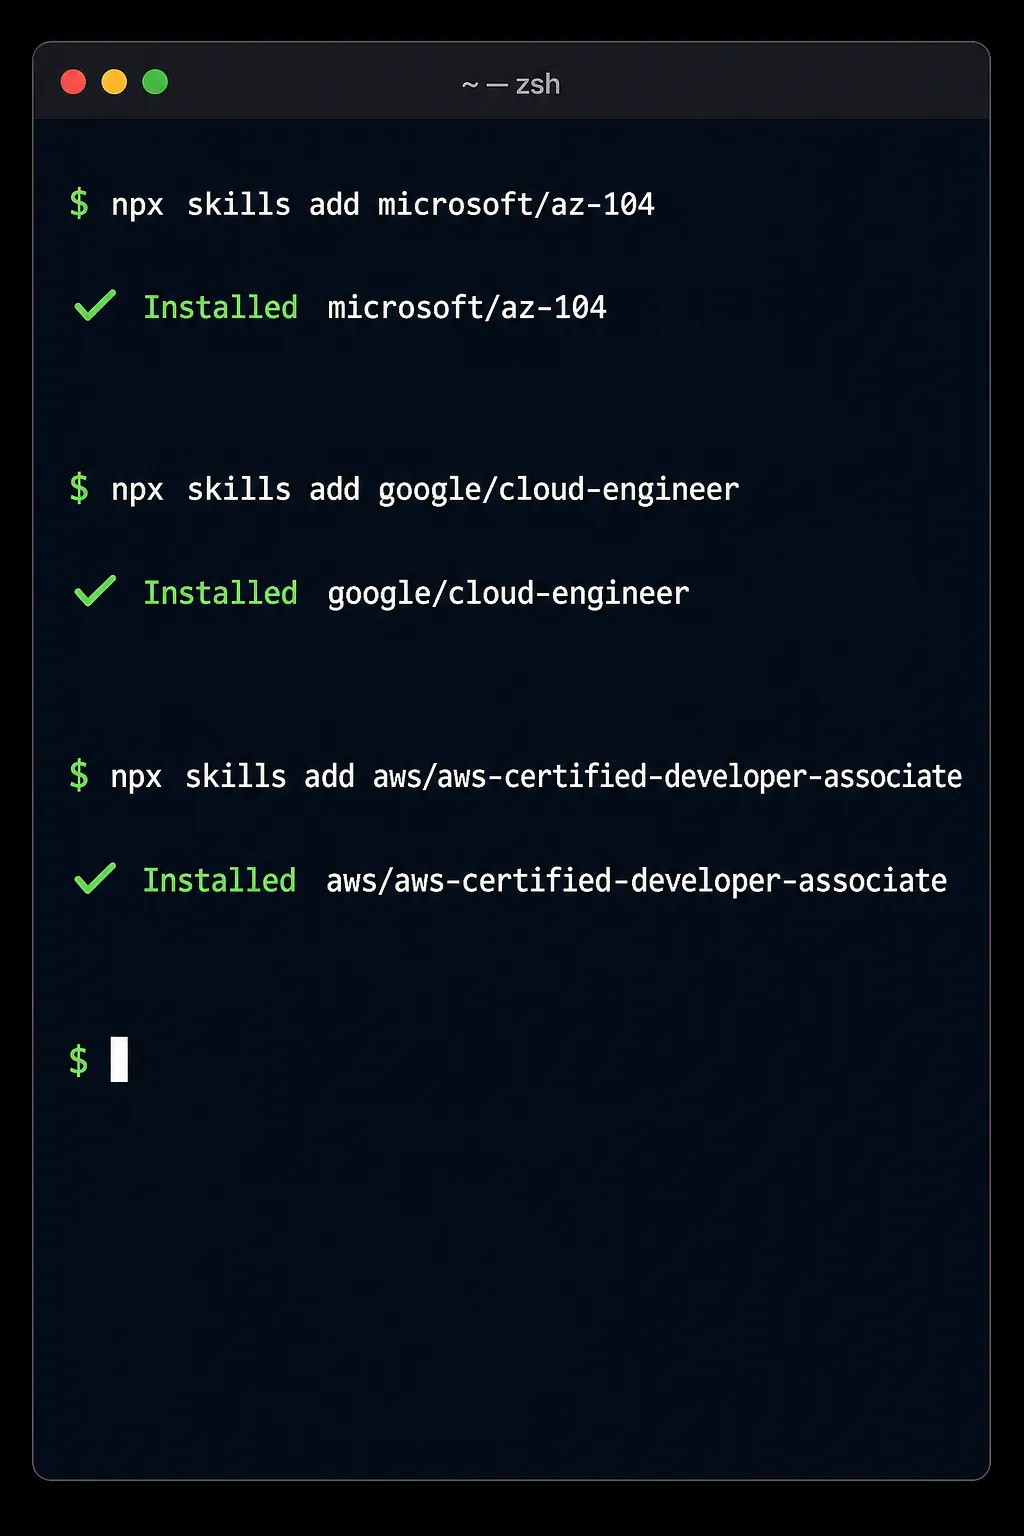The width and height of the screenshot is (1024, 1536).
Task: Click the command 'npx skills add google/cloud-engineer'
Action: 425,490
